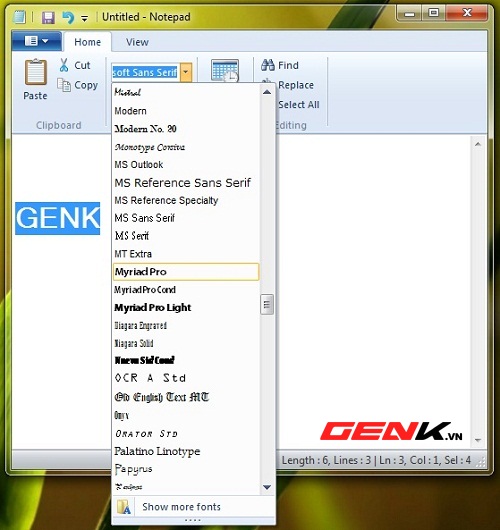The height and width of the screenshot is (530, 500).
Task: Click the font list scrollbar thumb
Action: pyautogui.click(x=267, y=305)
